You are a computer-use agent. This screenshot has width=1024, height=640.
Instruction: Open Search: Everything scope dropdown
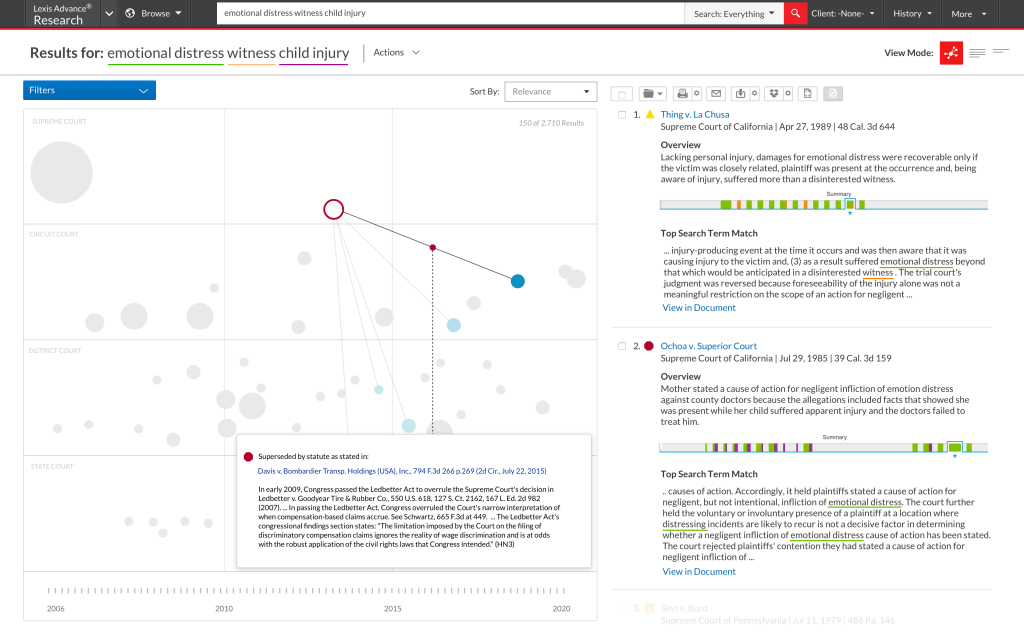pyautogui.click(x=734, y=13)
